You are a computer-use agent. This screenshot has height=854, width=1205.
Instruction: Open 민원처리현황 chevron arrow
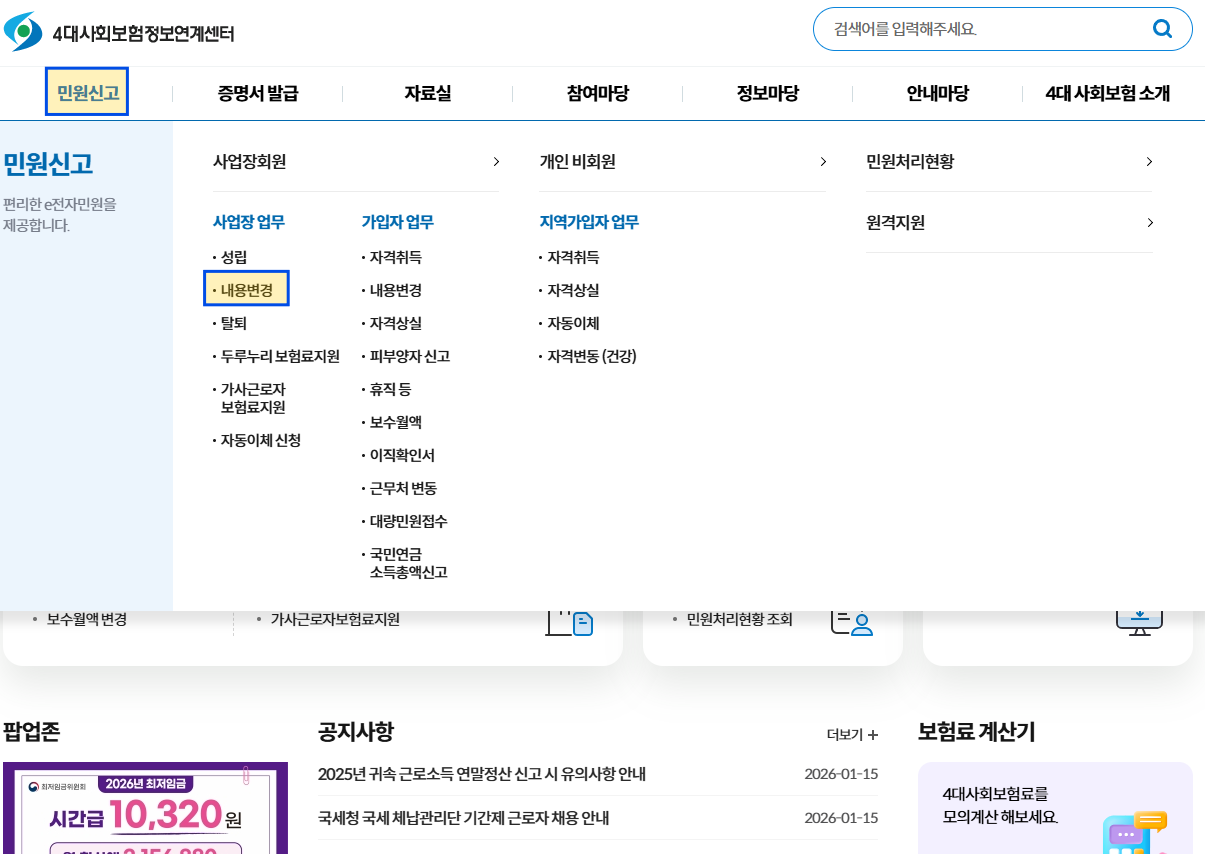coord(1149,162)
